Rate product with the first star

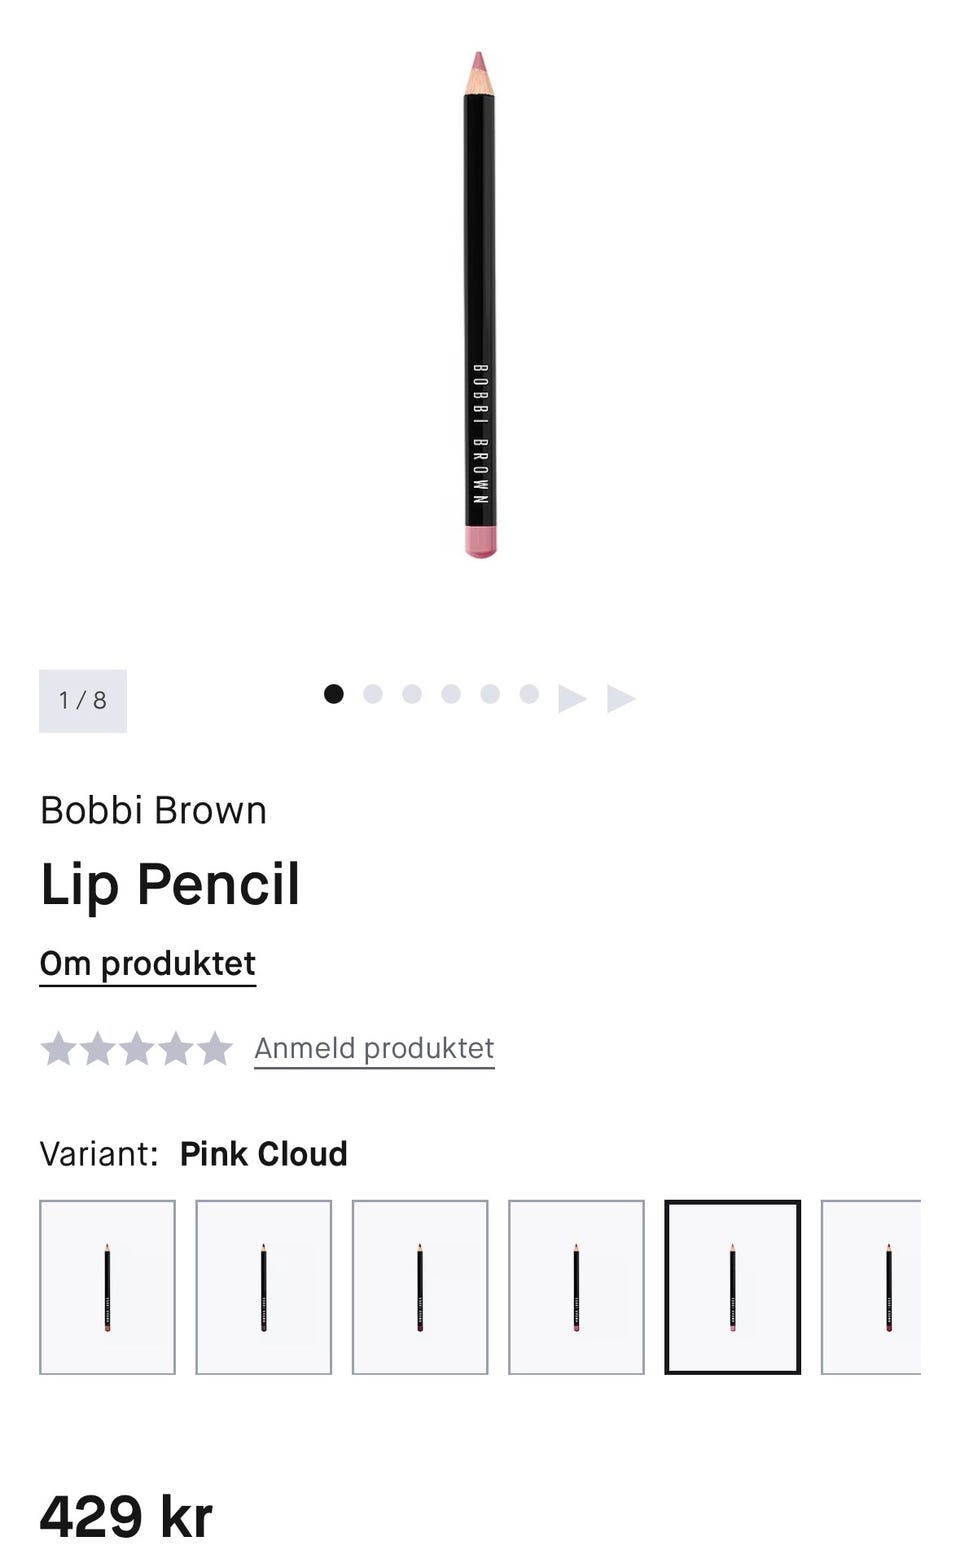[x=58, y=1048]
